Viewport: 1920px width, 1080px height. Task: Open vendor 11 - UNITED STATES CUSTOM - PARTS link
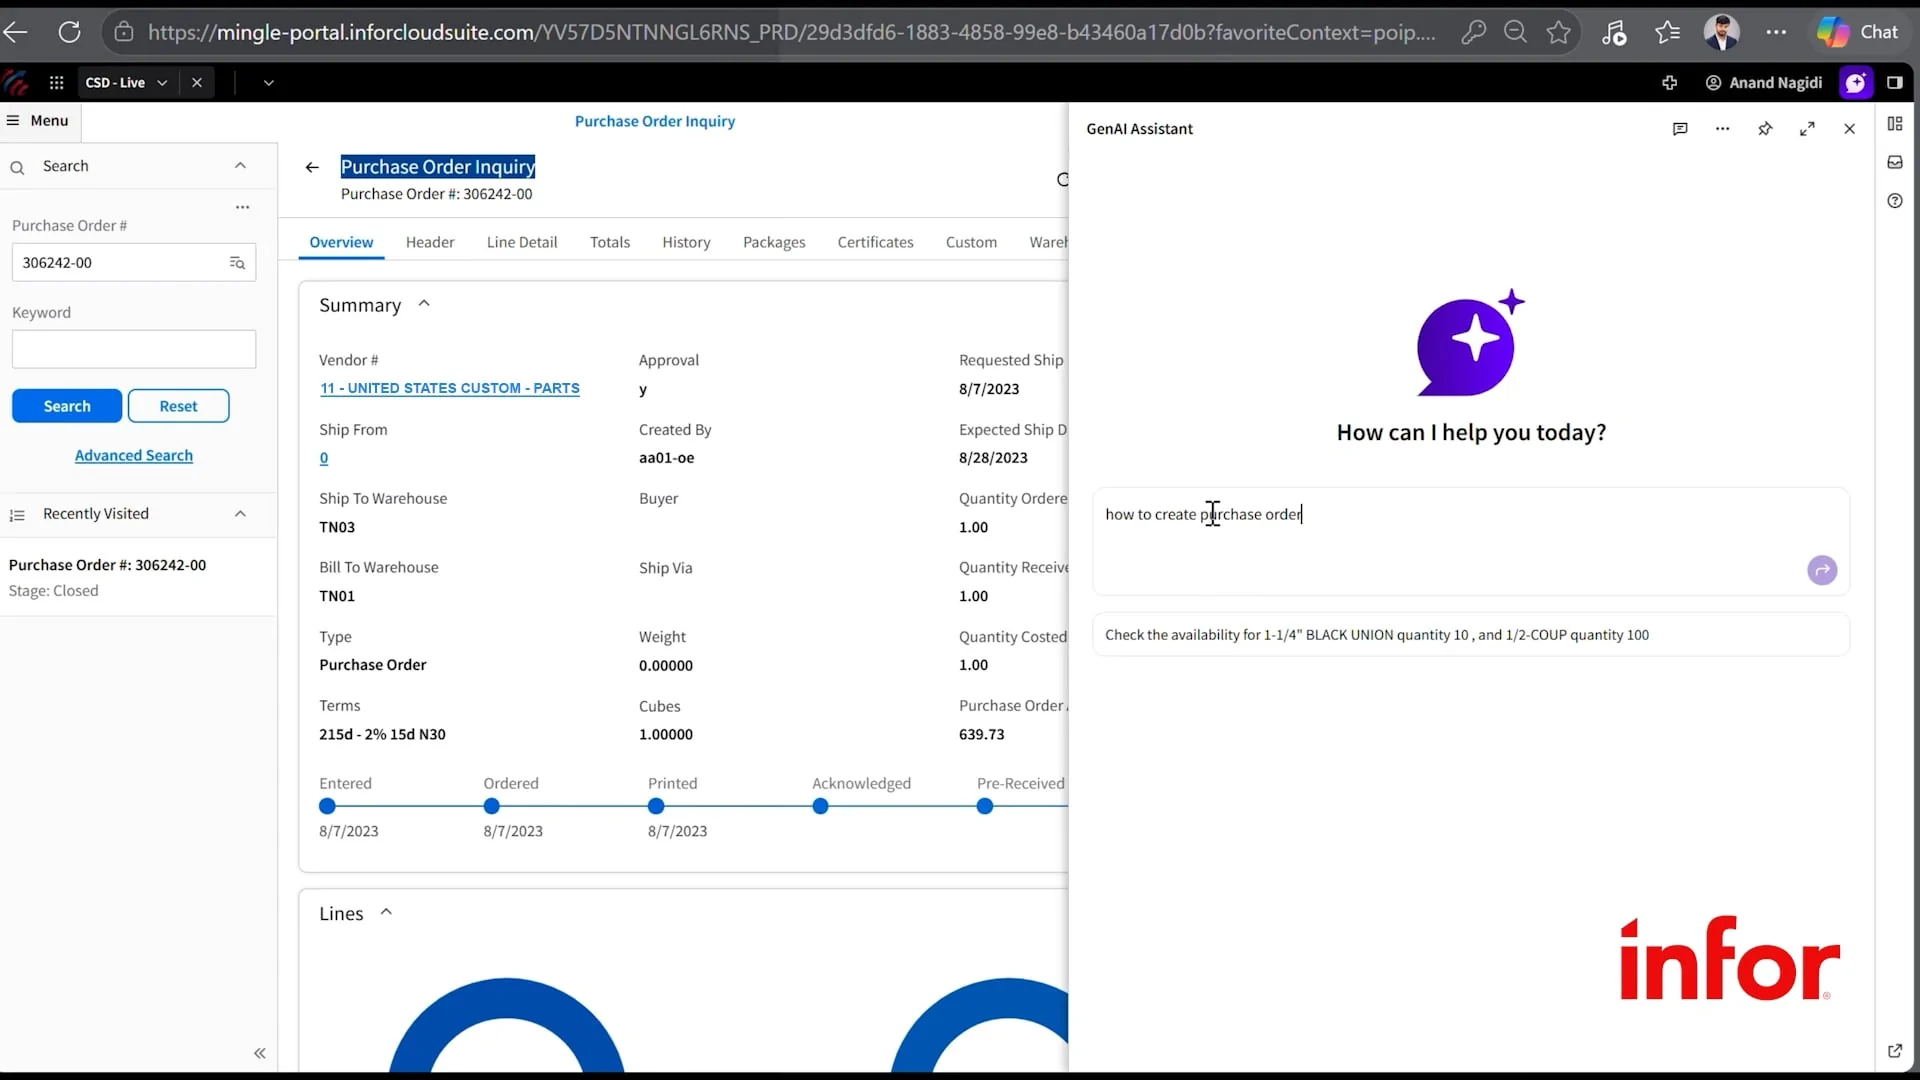[449, 388]
